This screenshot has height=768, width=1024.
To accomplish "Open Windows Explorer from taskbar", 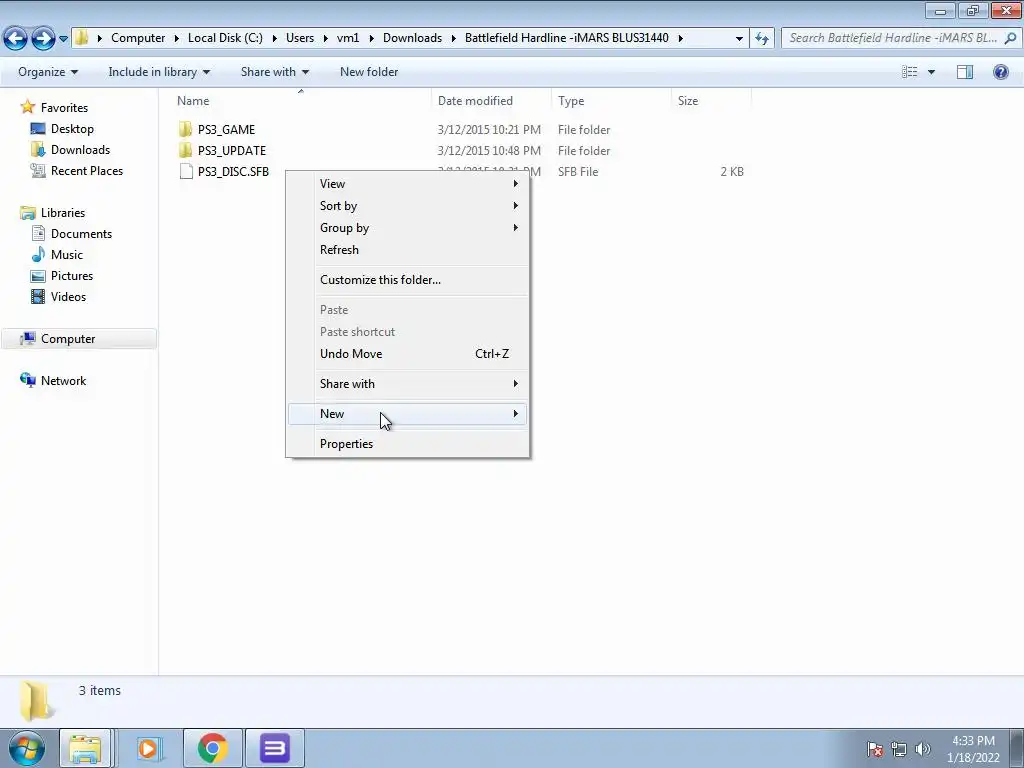I will 85,748.
